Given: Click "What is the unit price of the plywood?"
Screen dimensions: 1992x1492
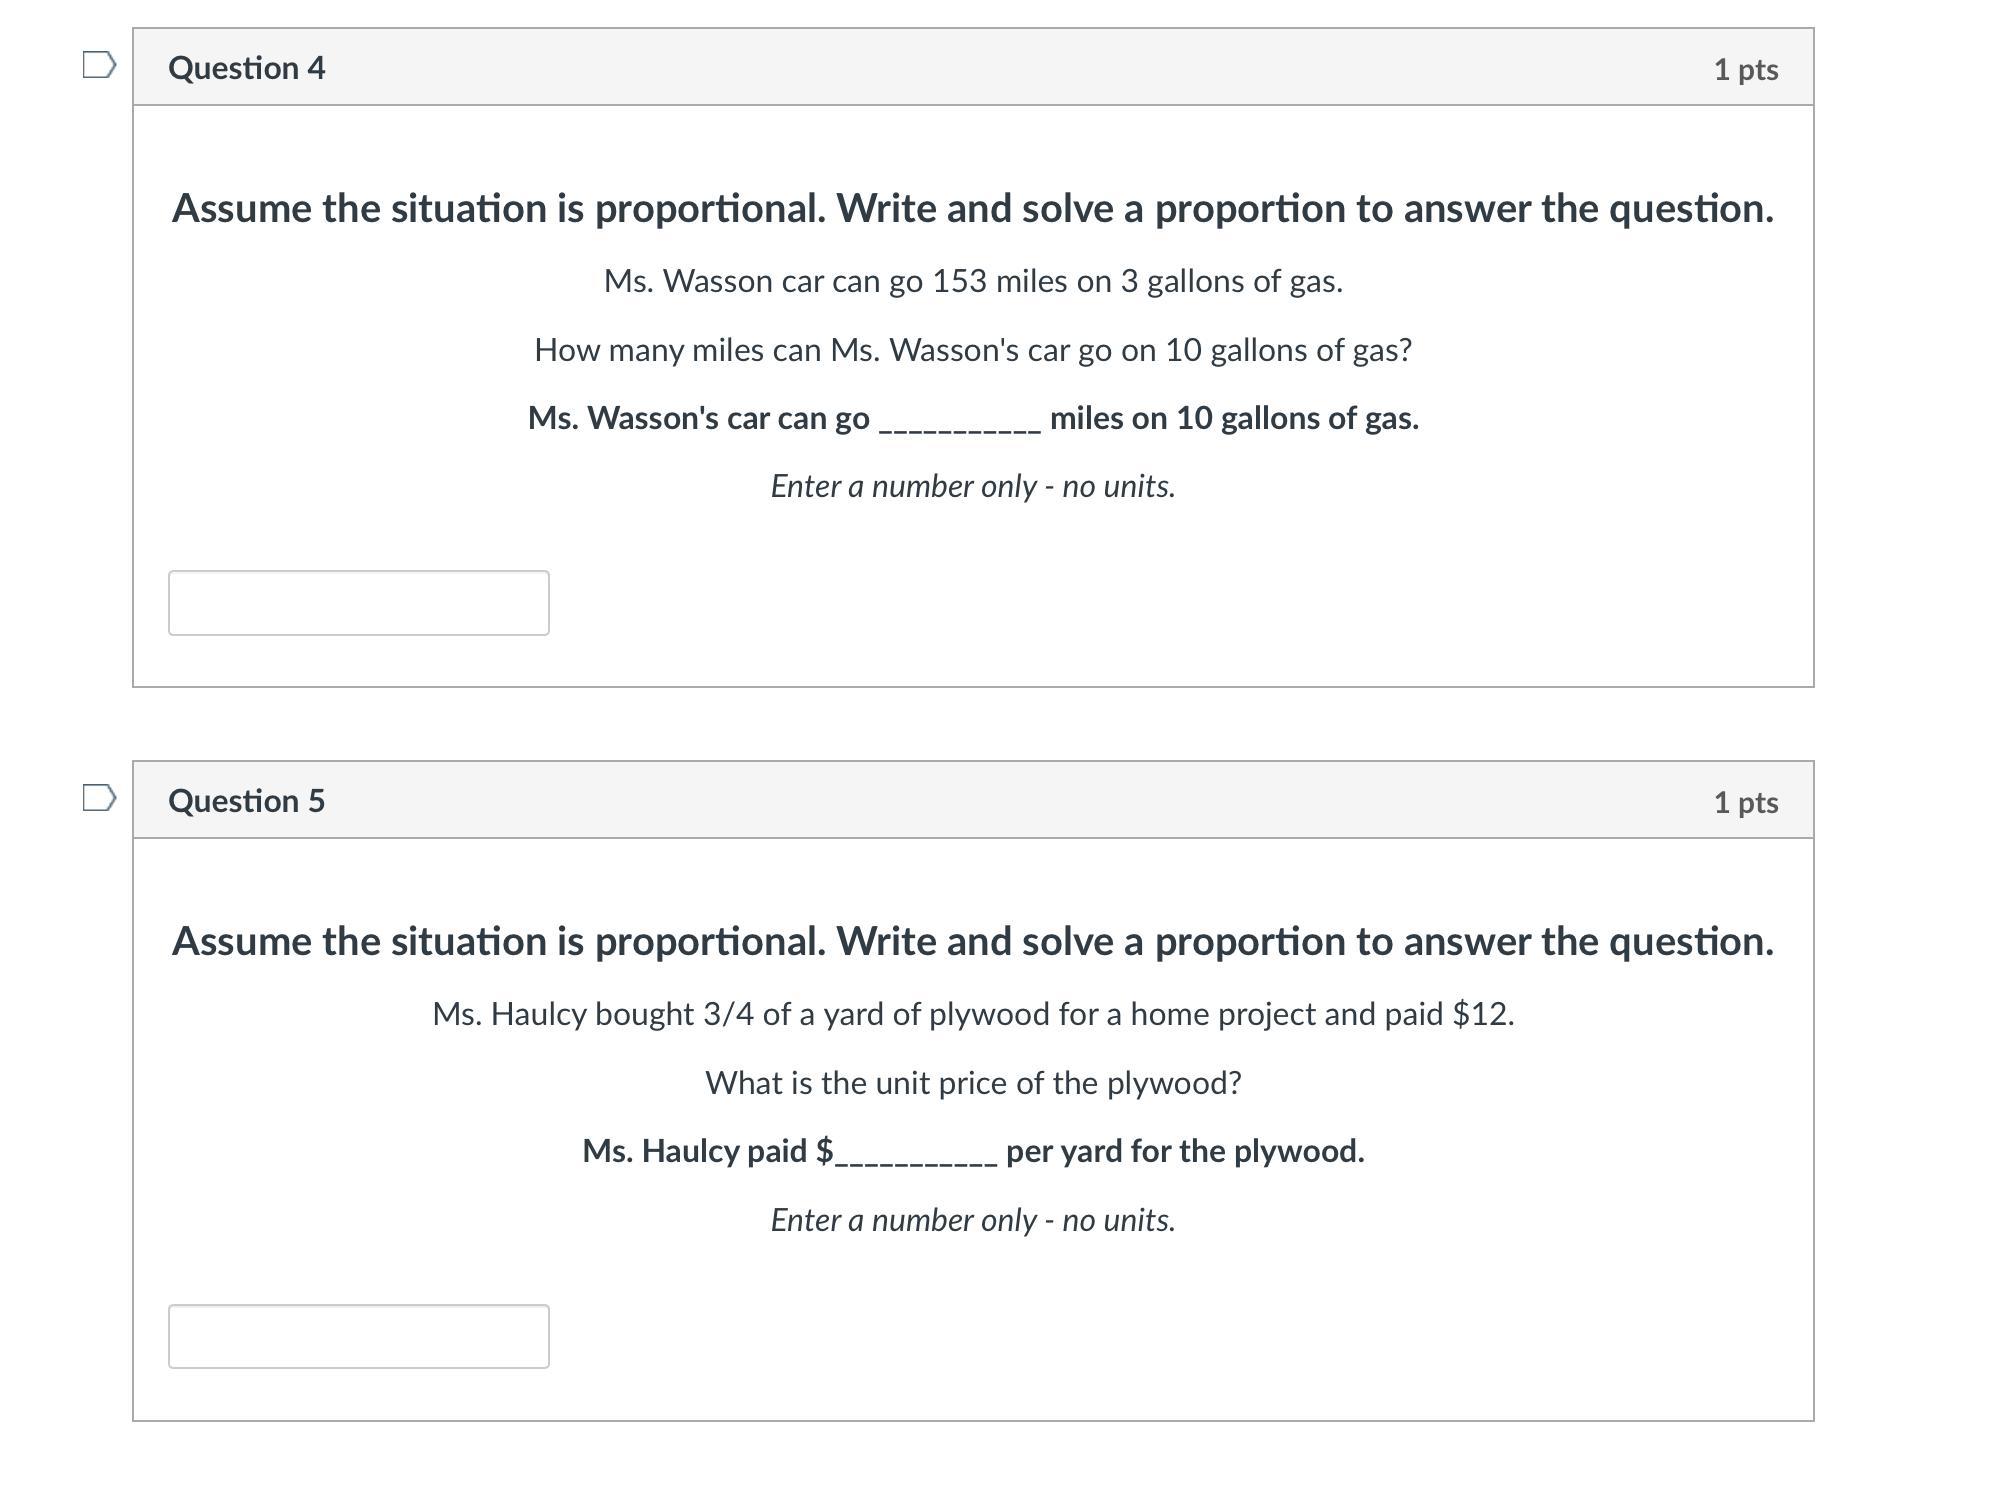Looking at the screenshot, I should click(972, 1083).
